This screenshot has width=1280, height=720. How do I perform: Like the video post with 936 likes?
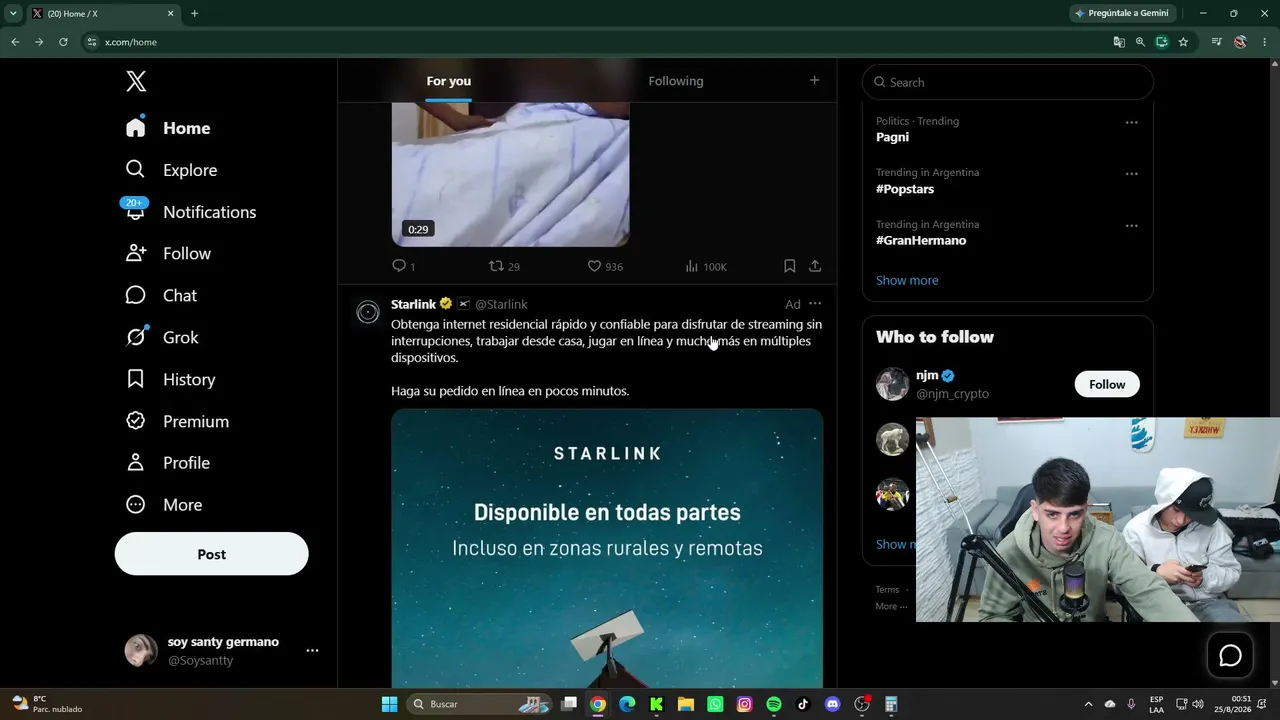[x=604, y=266]
